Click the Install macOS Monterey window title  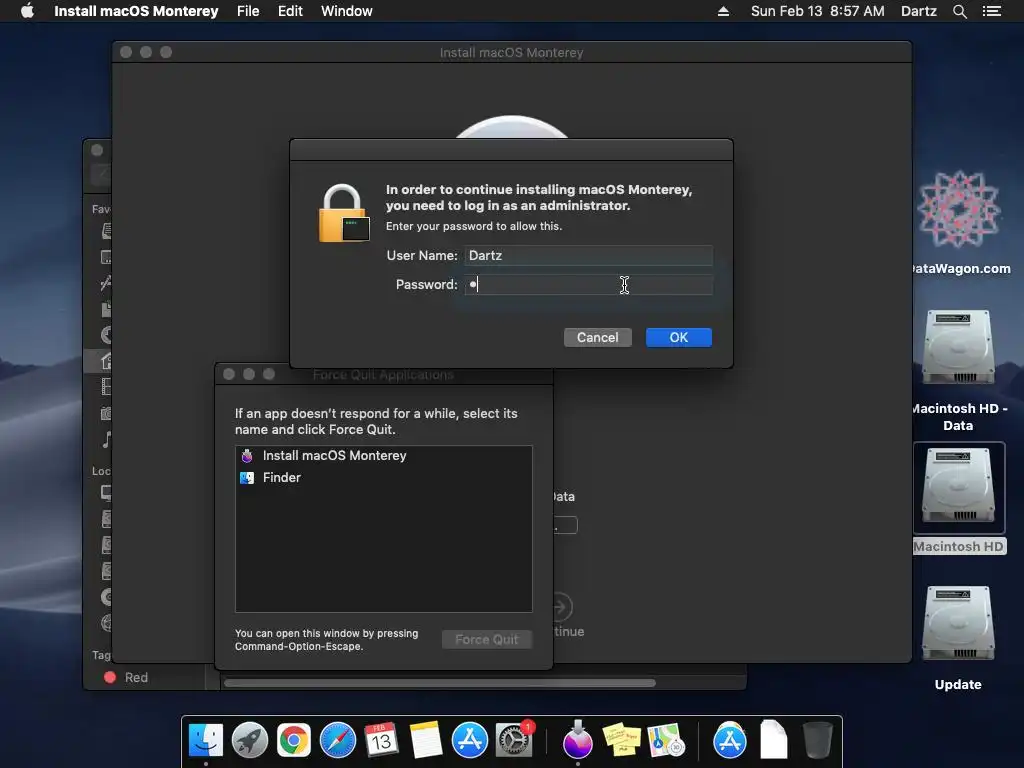(x=511, y=52)
